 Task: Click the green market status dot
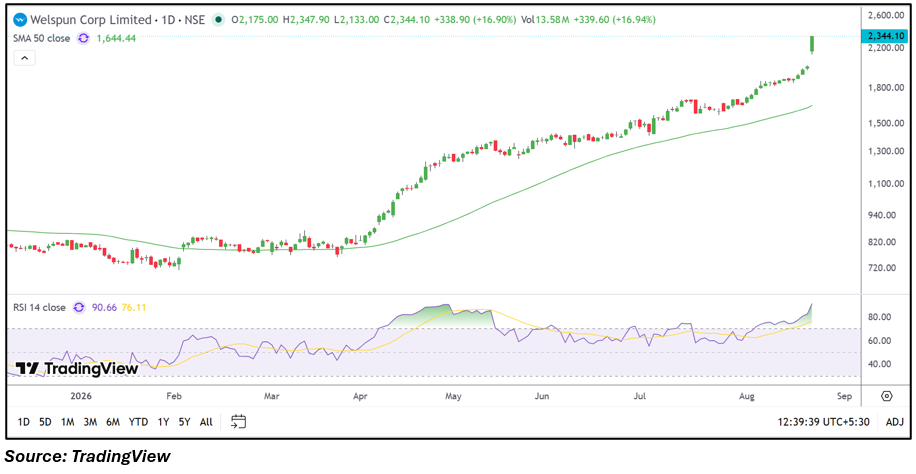218,19
